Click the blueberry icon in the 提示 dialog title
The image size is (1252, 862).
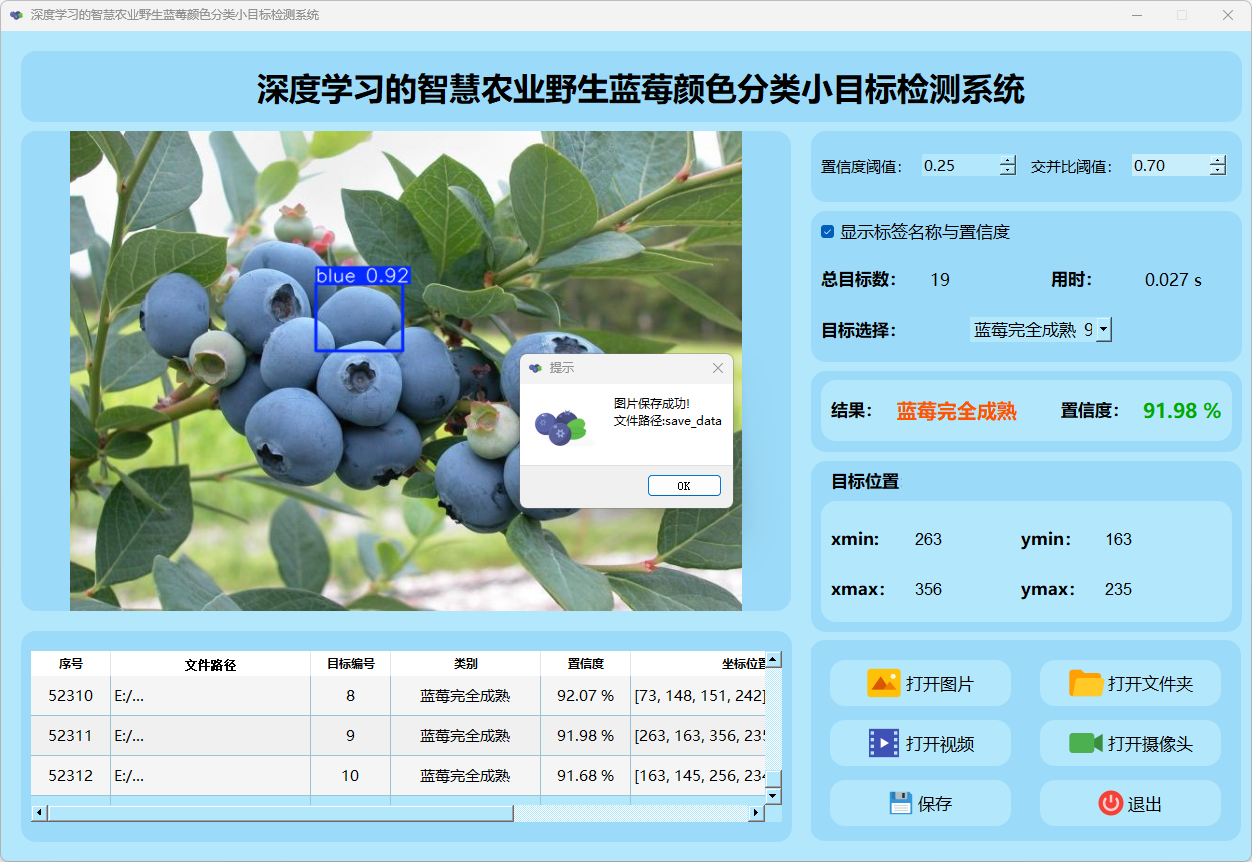point(535,368)
